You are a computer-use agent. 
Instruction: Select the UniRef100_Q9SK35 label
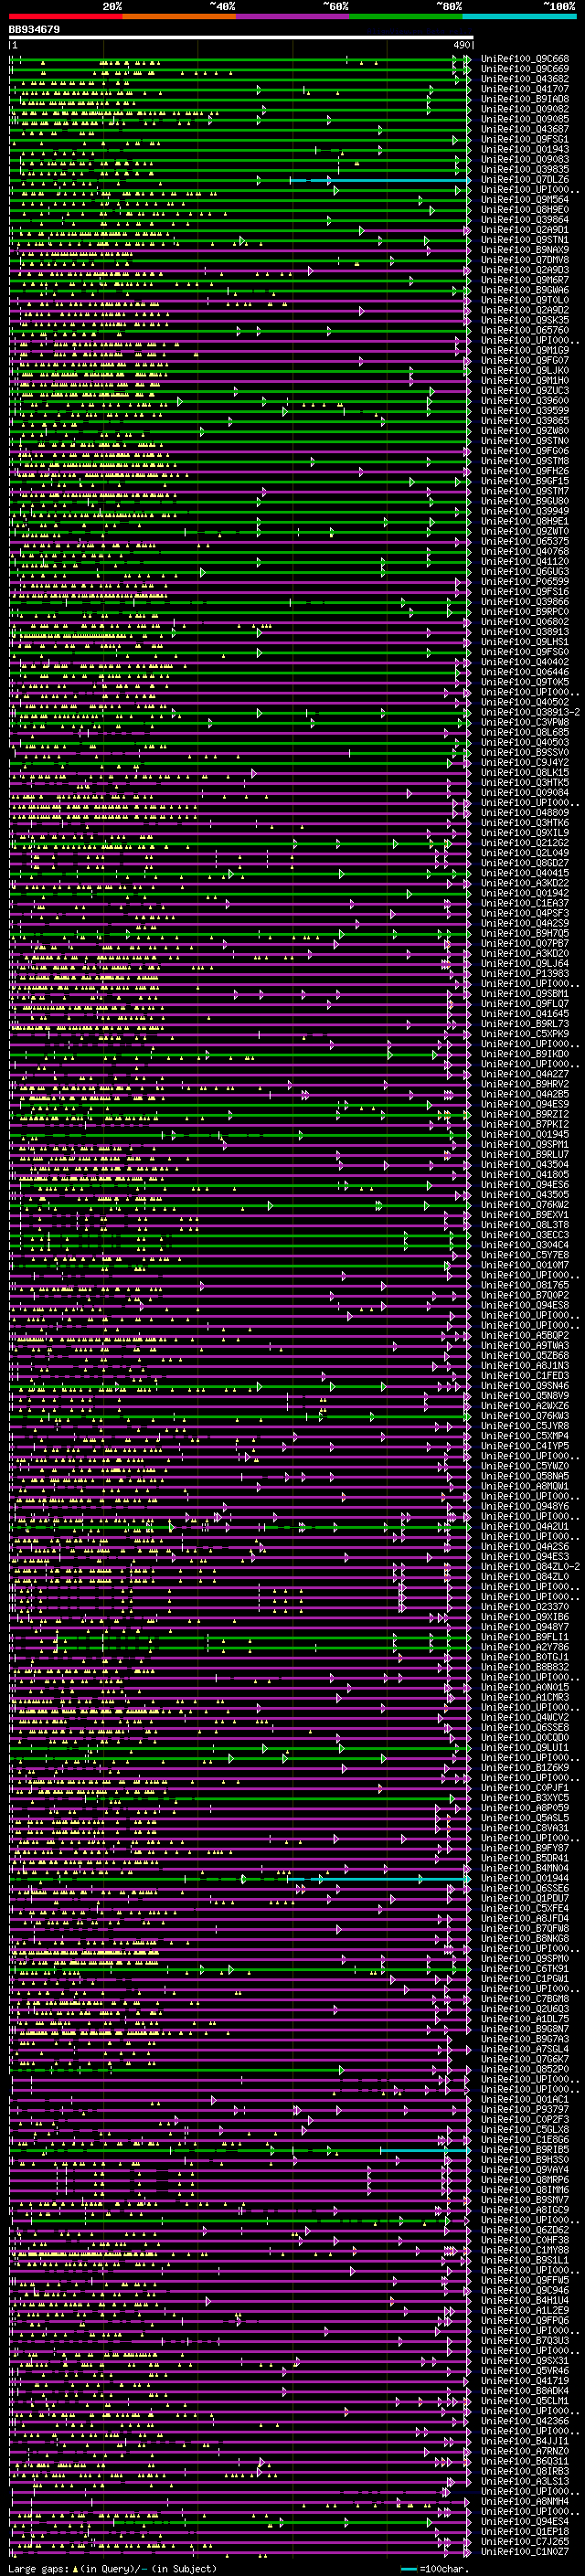[525, 320]
